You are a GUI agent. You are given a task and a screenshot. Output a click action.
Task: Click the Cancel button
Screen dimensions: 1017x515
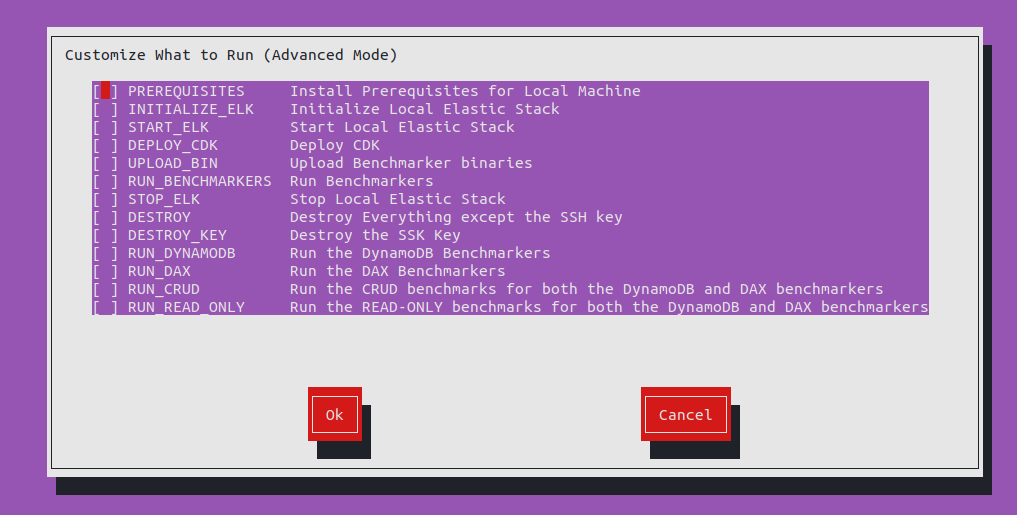coord(685,414)
